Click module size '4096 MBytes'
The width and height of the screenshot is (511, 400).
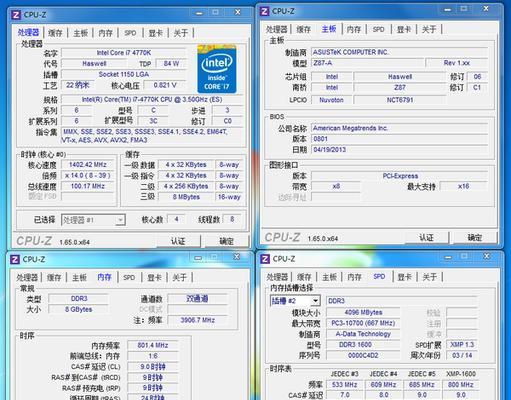point(363,312)
